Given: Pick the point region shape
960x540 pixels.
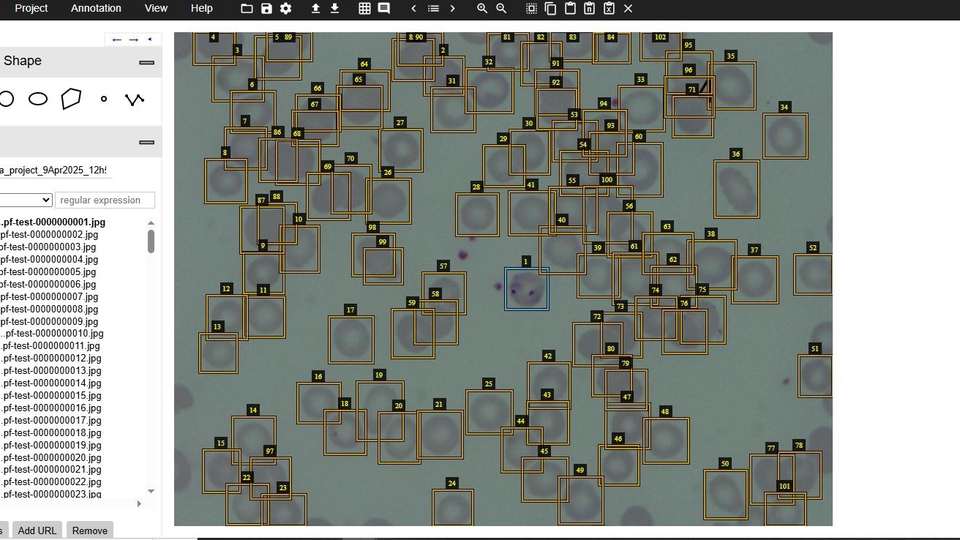Looking at the screenshot, I should point(103,99).
